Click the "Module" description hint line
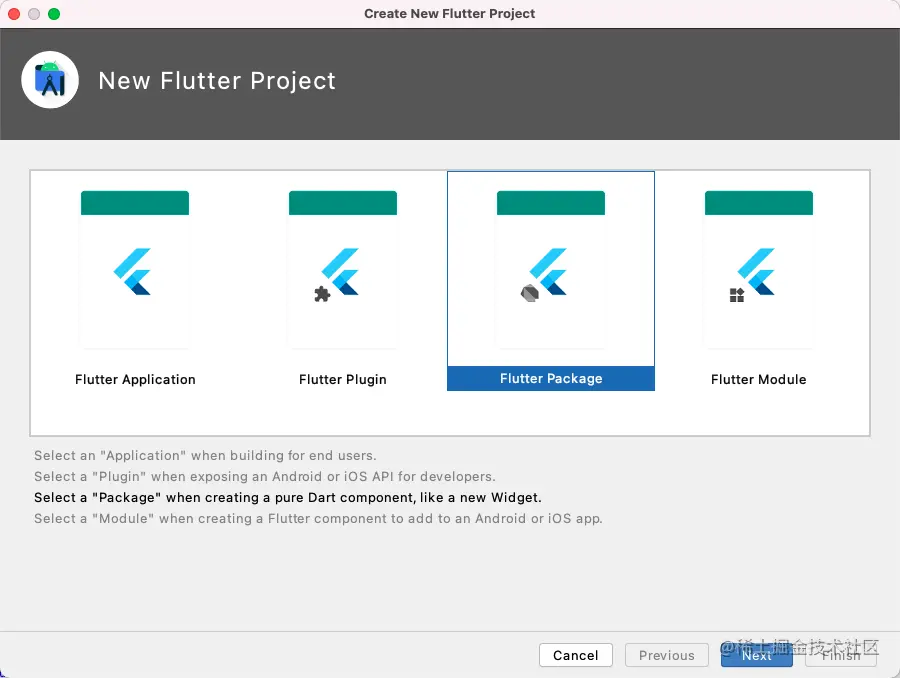900x678 pixels. 318,518
